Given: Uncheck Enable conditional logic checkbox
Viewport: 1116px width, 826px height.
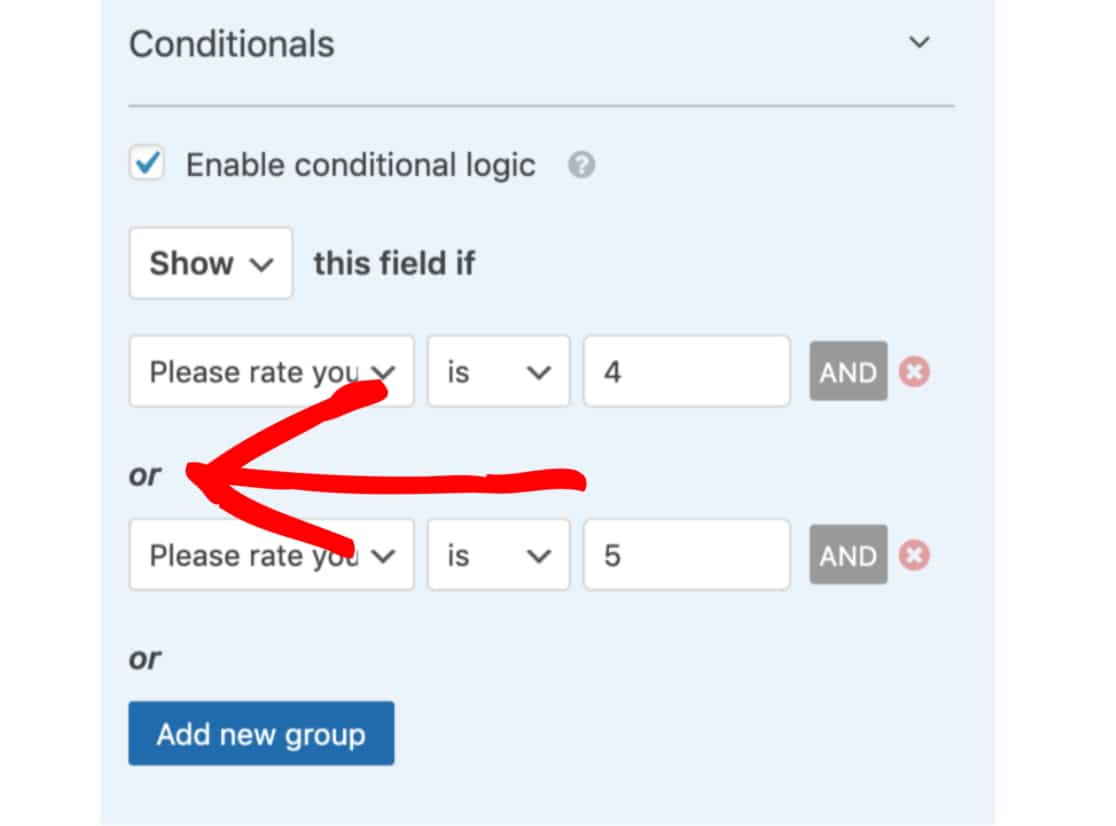Looking at the screenshot, I should tap(148, 164).
